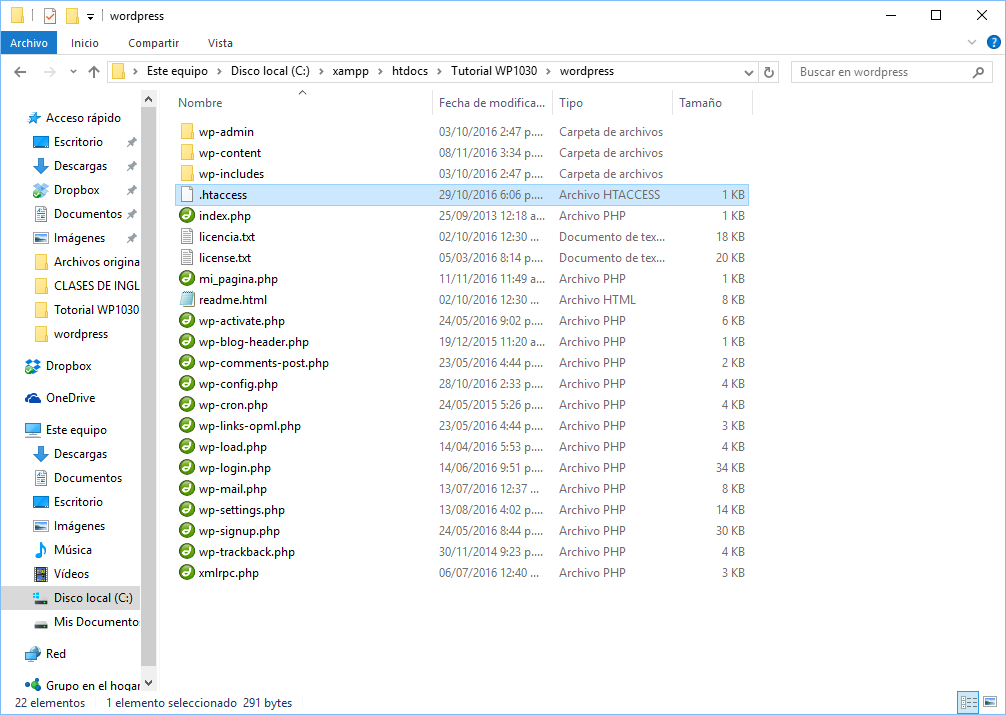Open OneDrive in the navigation pane
Screen dimensions: 1006x715
pyautogui.click(x=71, y=398)
